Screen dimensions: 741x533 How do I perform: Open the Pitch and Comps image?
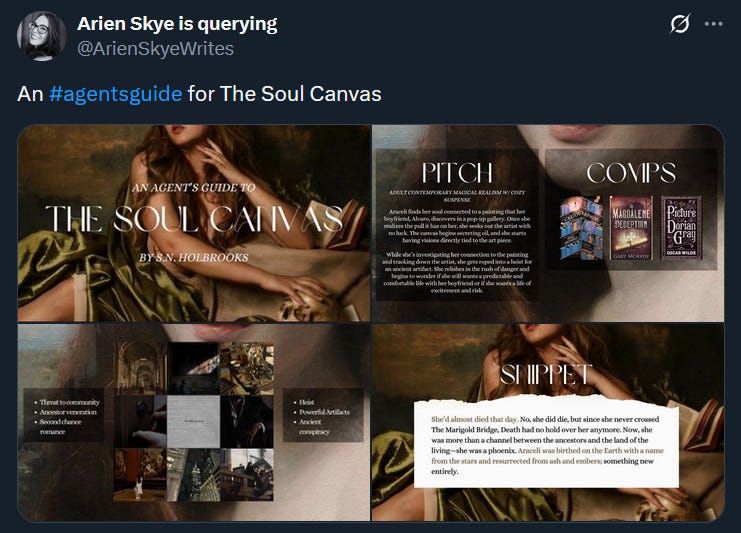point(548,223)
